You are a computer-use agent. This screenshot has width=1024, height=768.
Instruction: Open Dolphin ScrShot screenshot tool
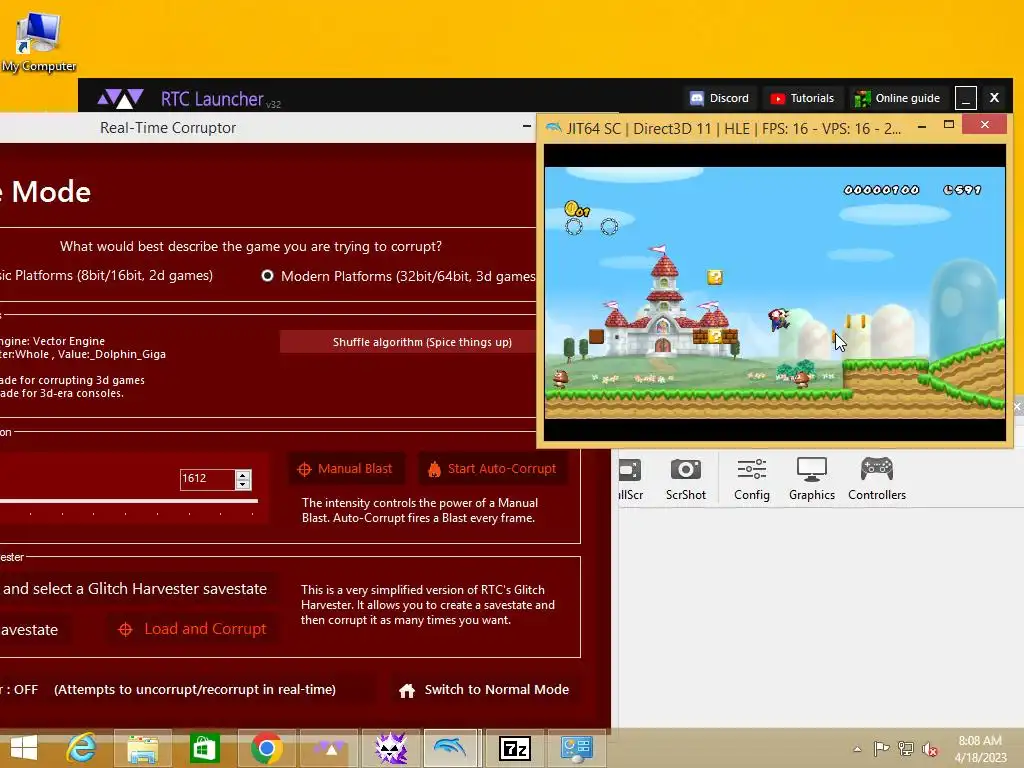[x=686, y=479]
